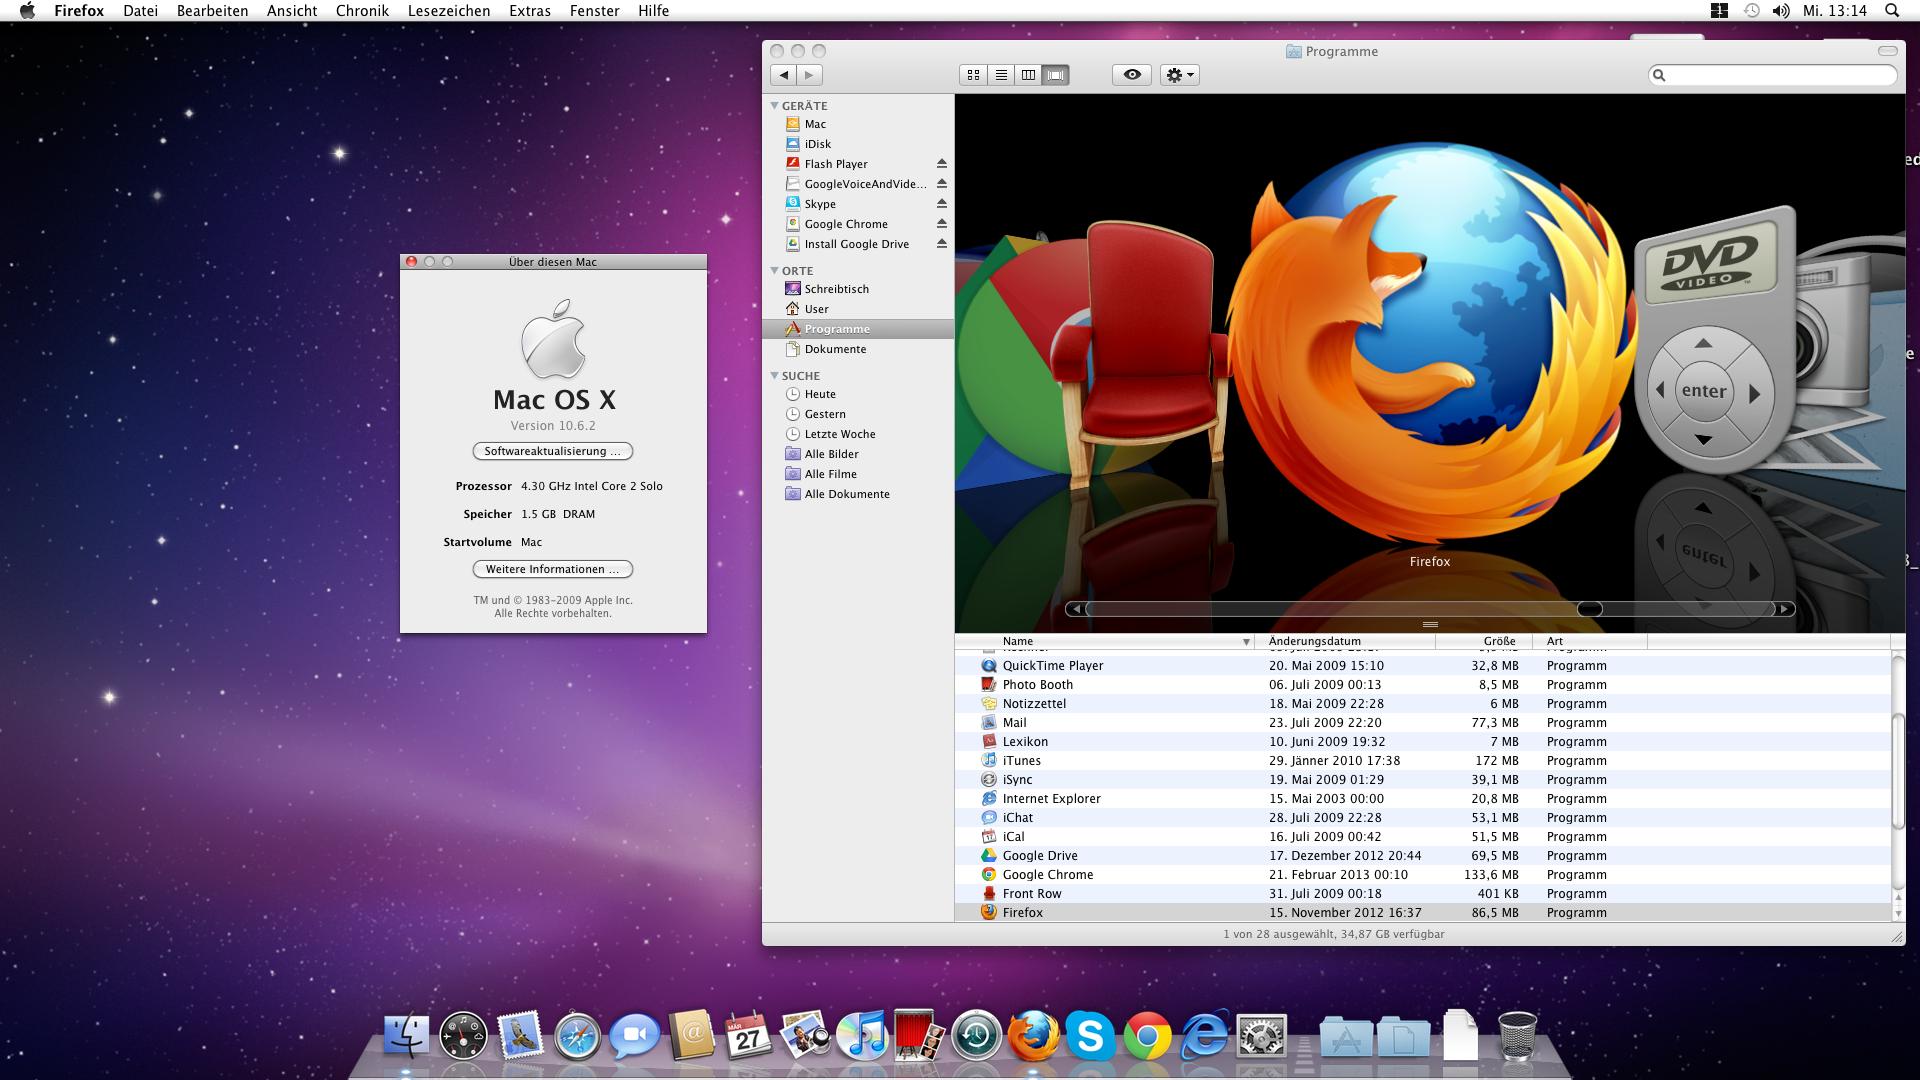Collapse the SUCHE sidebar section
1920x1080 pixels.
click(775, 375)
